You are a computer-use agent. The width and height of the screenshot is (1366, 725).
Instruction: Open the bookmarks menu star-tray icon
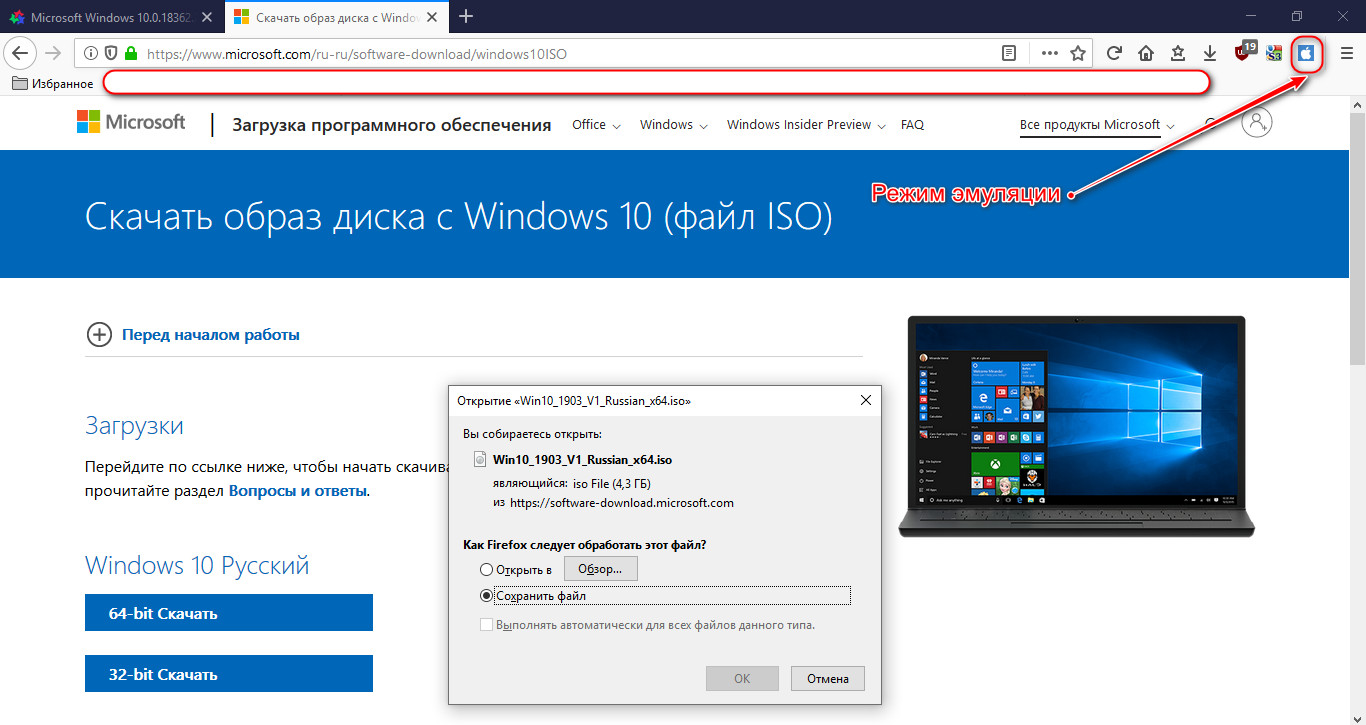[1178, 54]
